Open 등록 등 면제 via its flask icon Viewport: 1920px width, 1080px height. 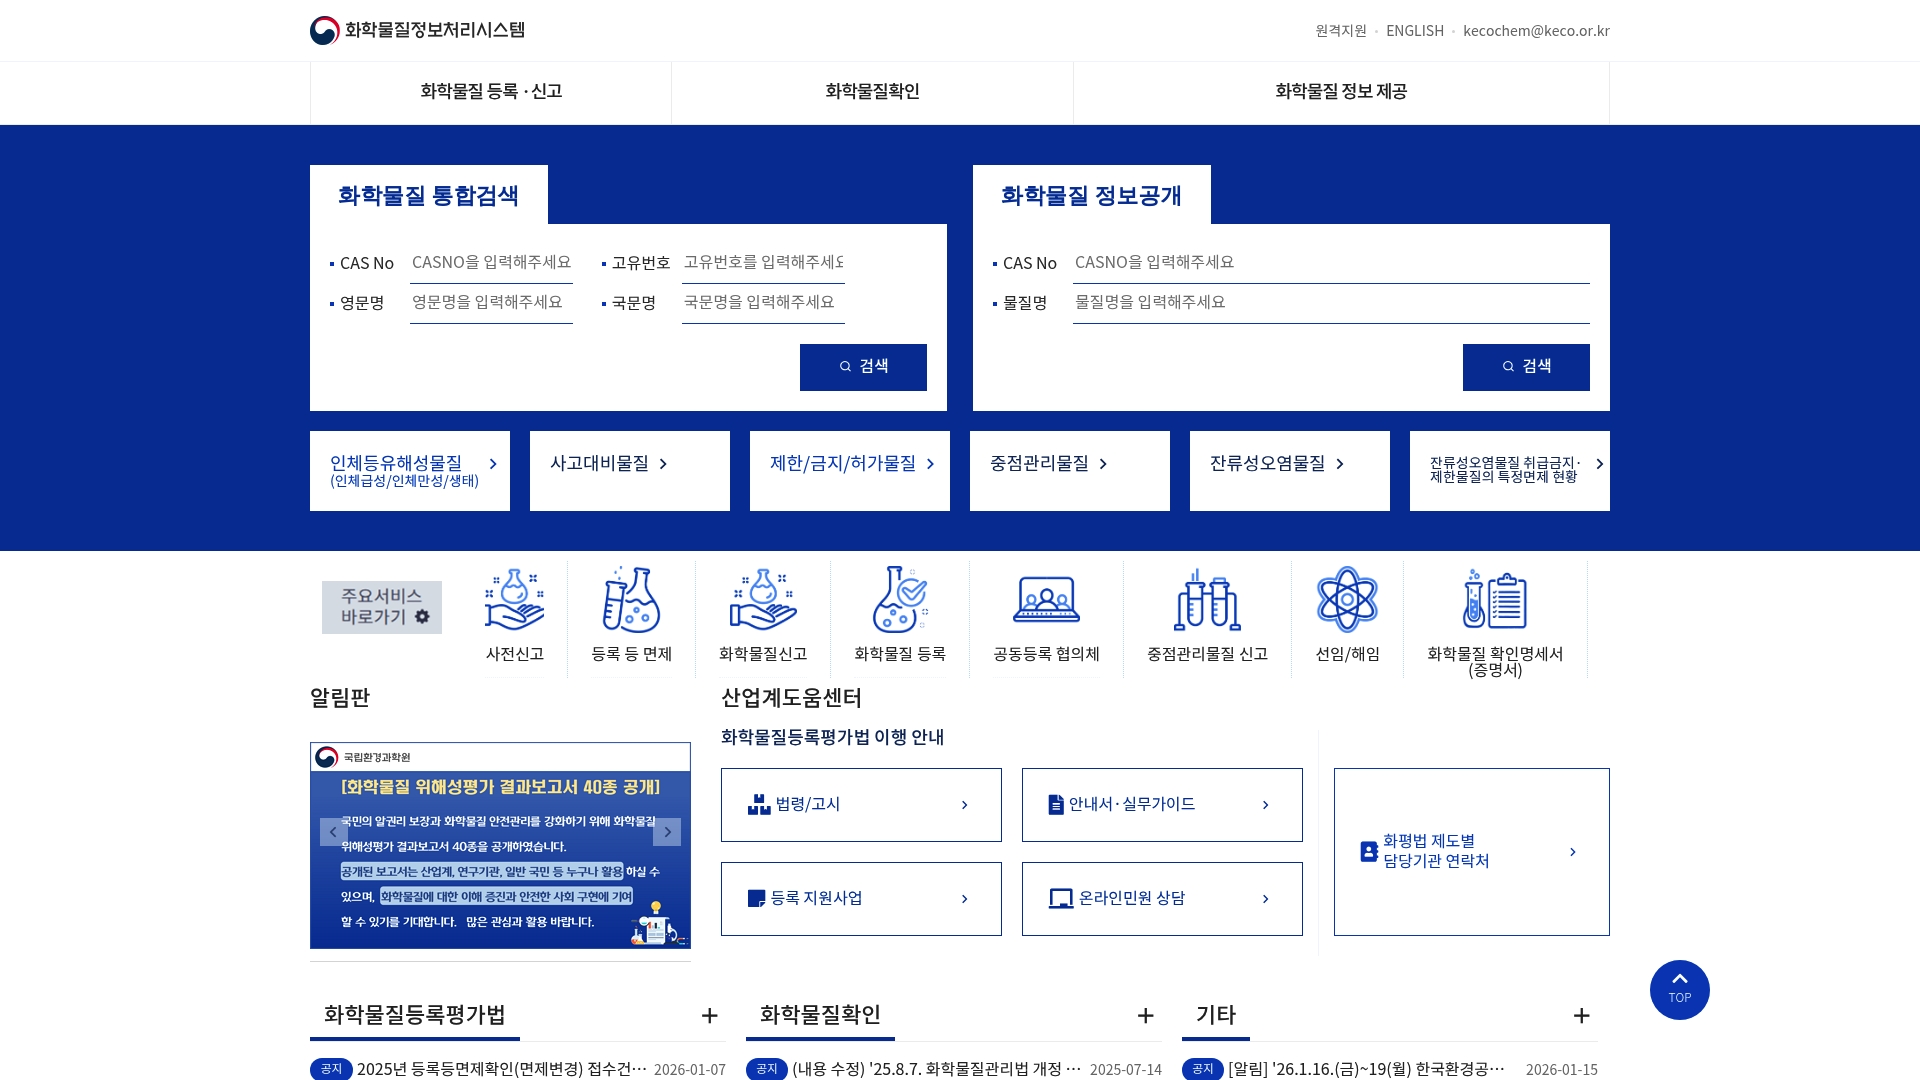pyautogui.click(x=630, y=600)
